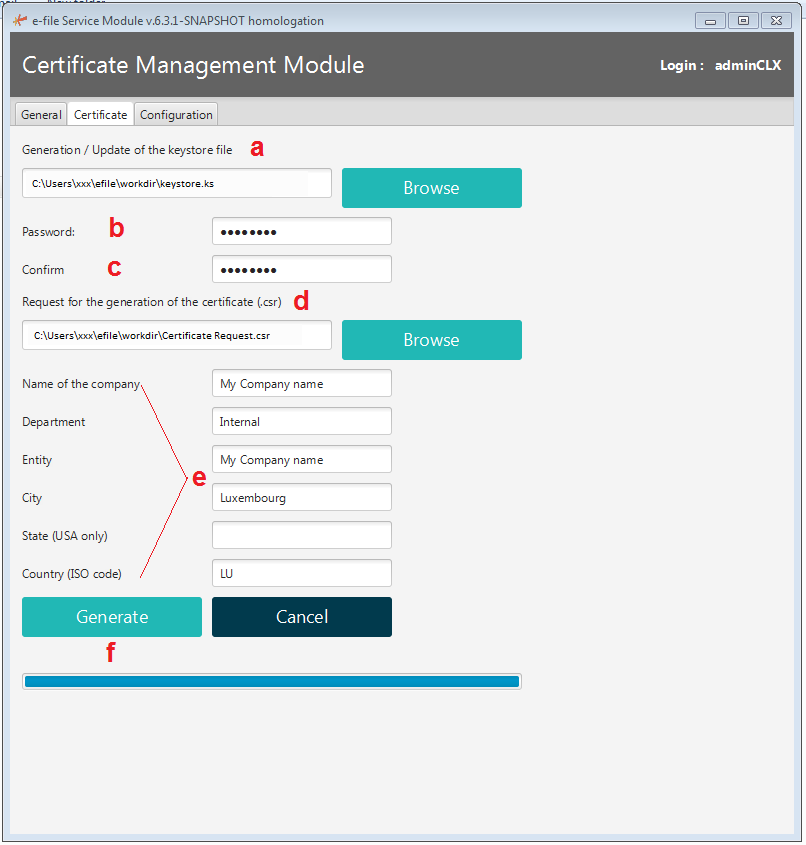The height and width of the screenshot is (845, 806).
Task: Click the keystore file path field
Action: (177, 183)
